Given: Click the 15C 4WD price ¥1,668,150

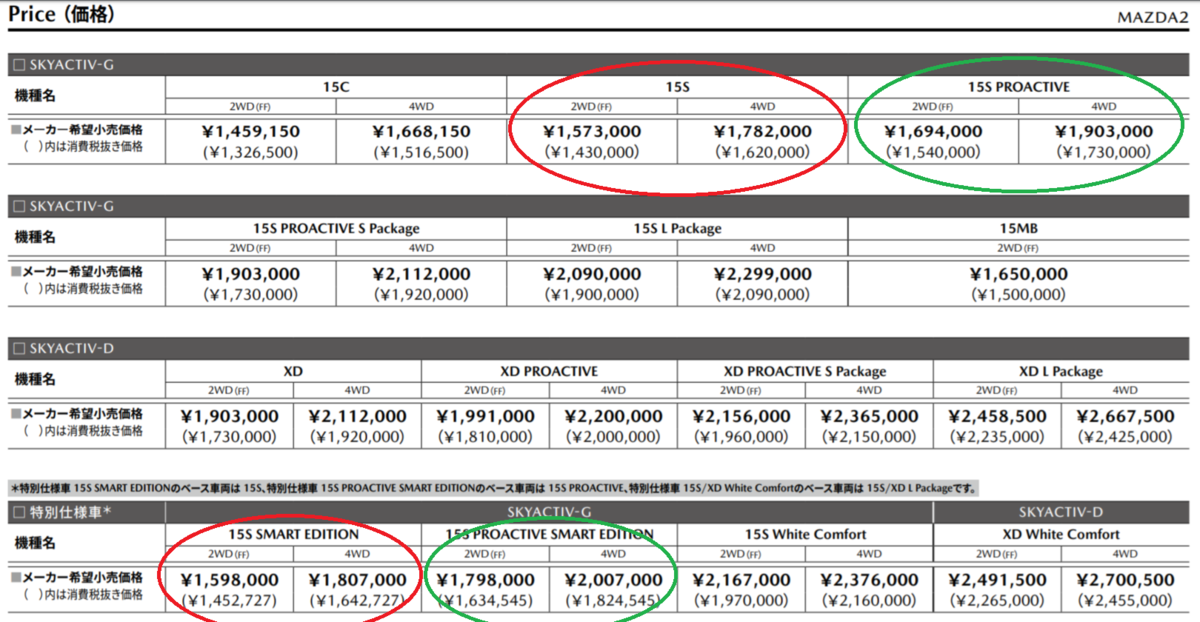Looking at the screenshot, I should pyautogui.click(x=421, y=131).
